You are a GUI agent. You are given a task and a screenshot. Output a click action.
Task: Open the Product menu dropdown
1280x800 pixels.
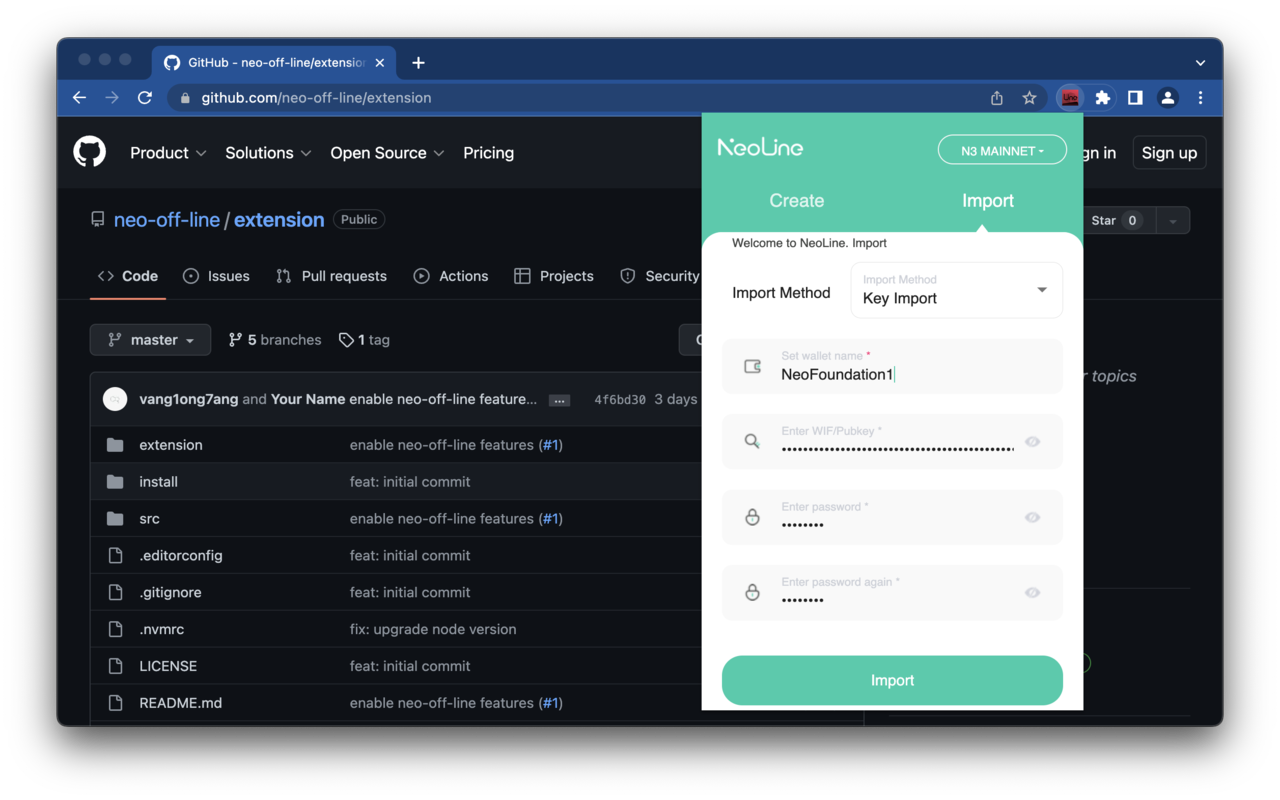[168, 153]
